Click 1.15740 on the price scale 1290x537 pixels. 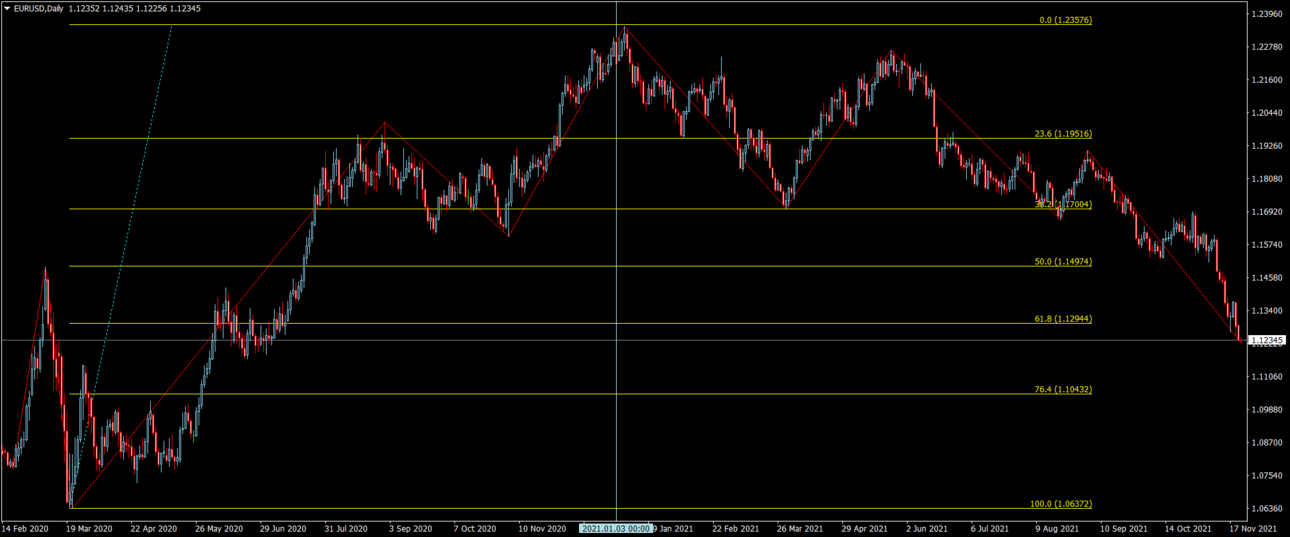(x=1266, y=245)
